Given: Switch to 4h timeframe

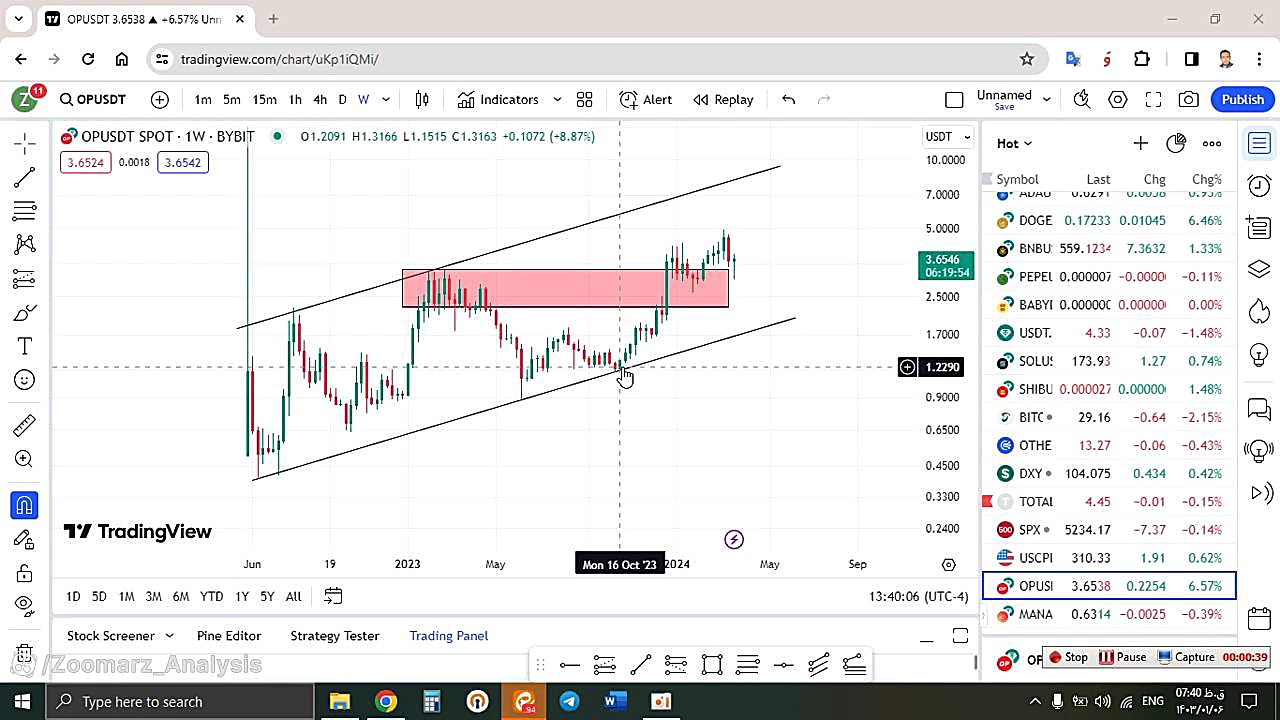Looking at the screenshot, I should tap(320, 99).
